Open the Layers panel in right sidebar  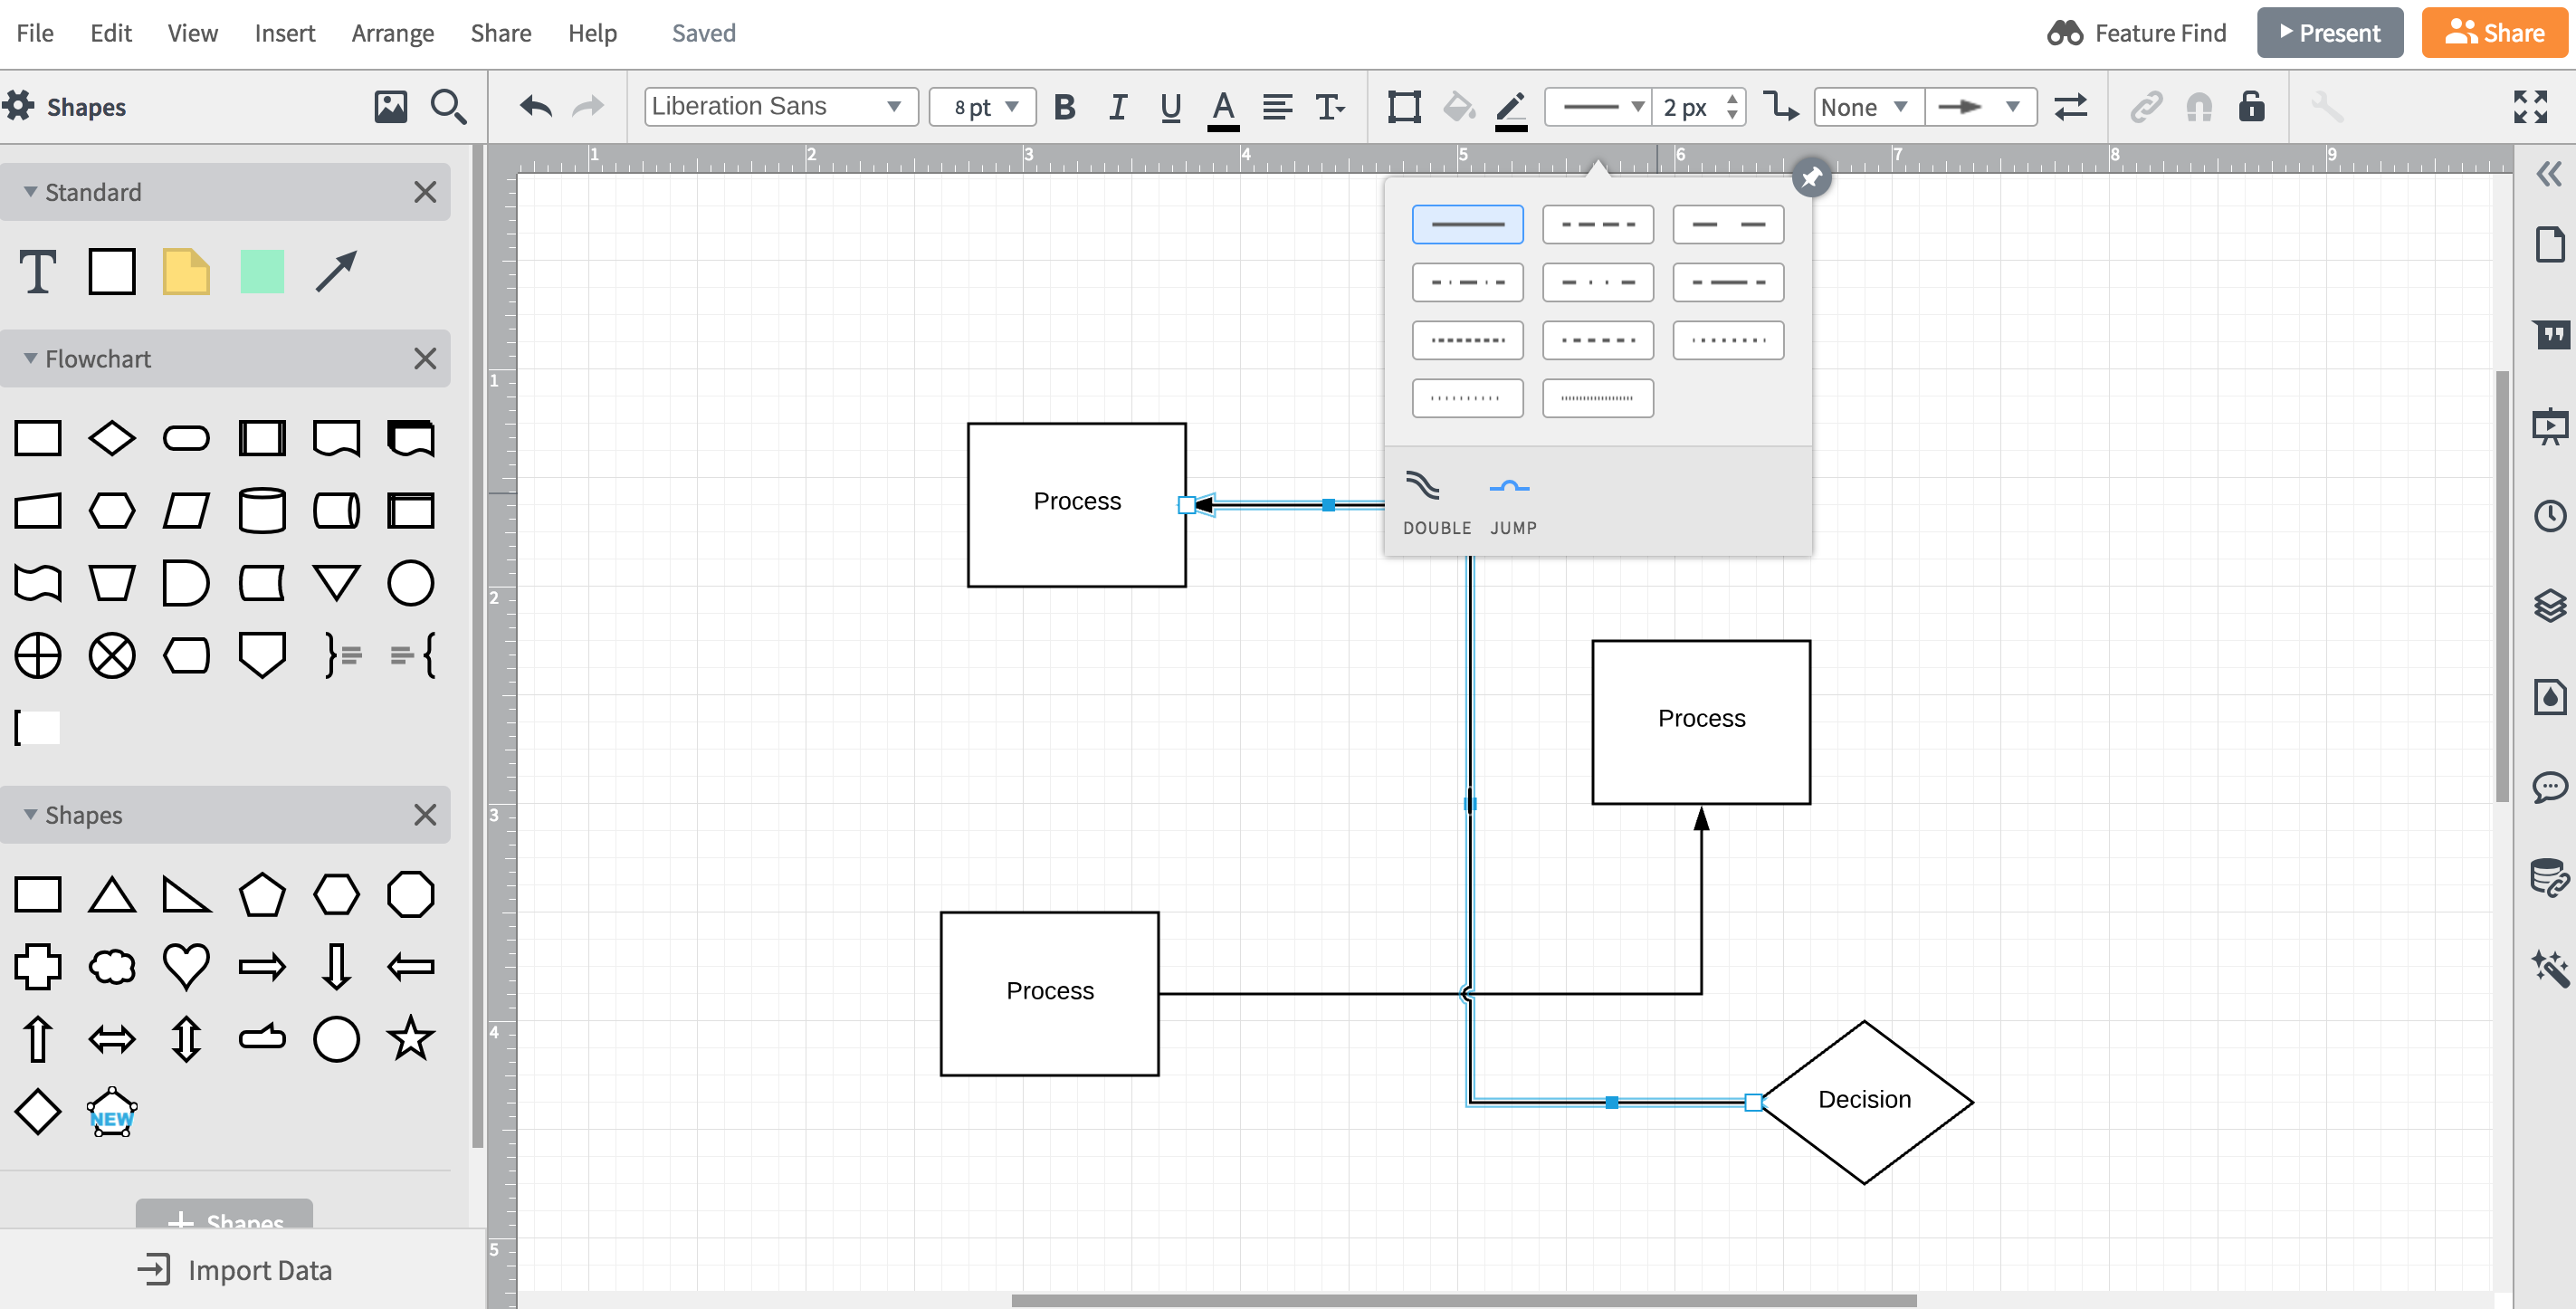(2552, 605)
